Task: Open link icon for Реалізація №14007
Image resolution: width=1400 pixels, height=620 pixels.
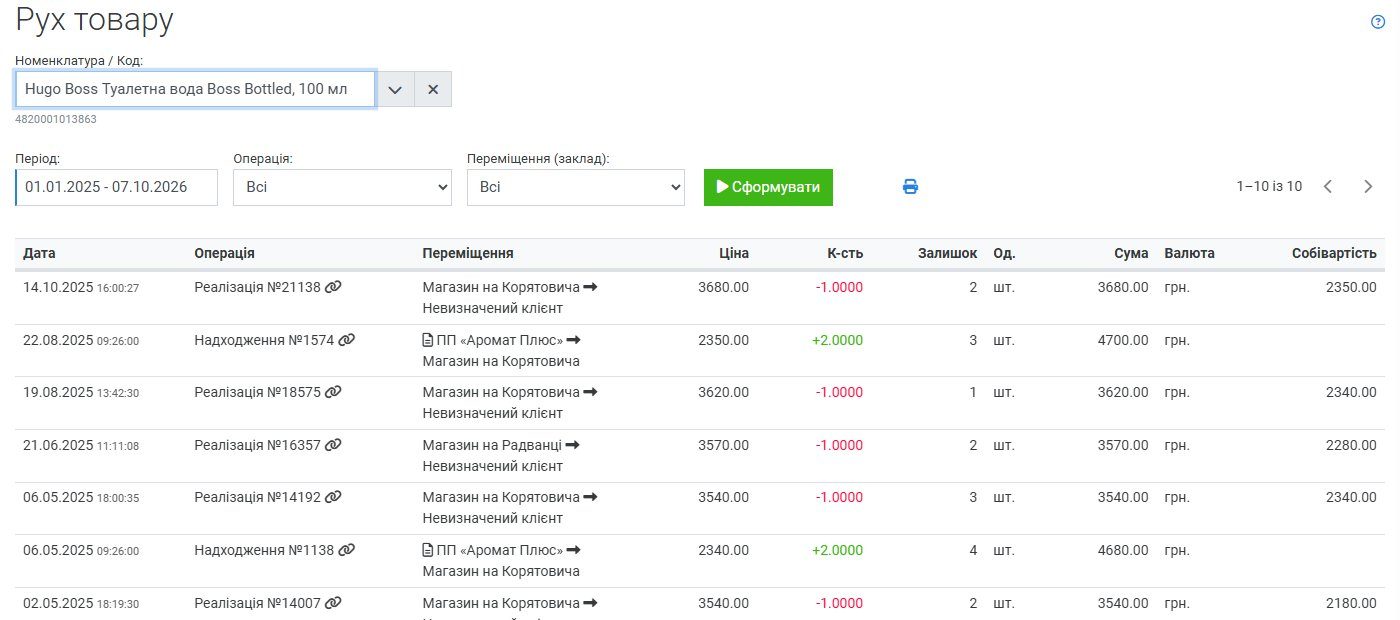Action: point(334,603)
